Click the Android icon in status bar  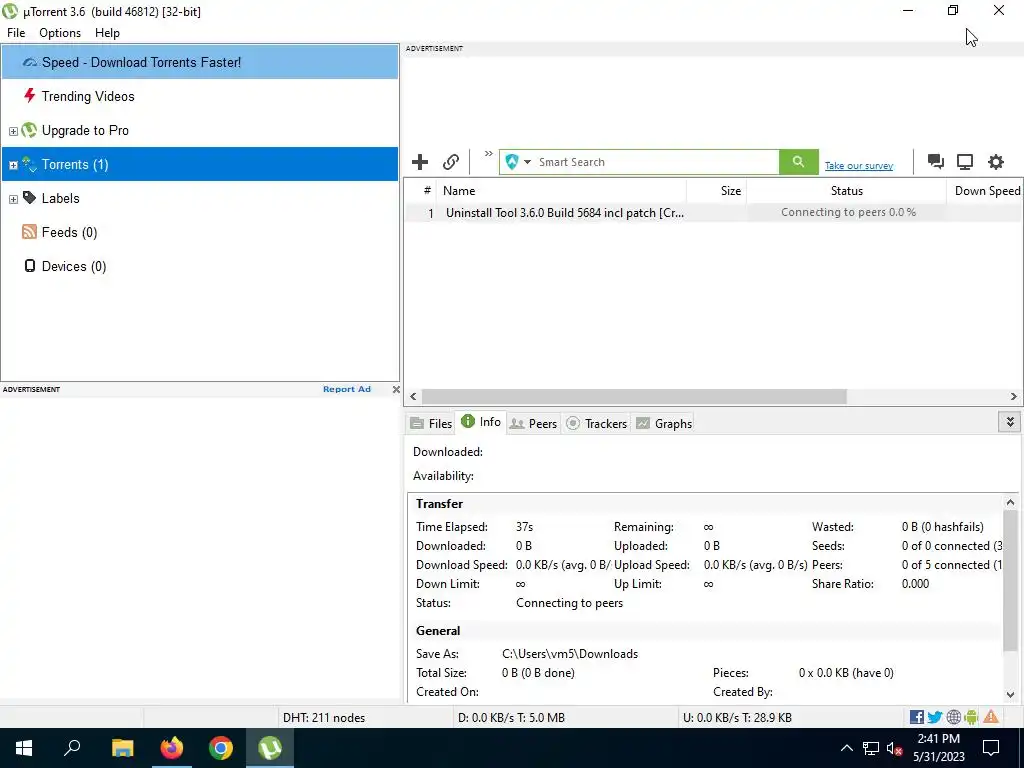(x=971, y=717)
